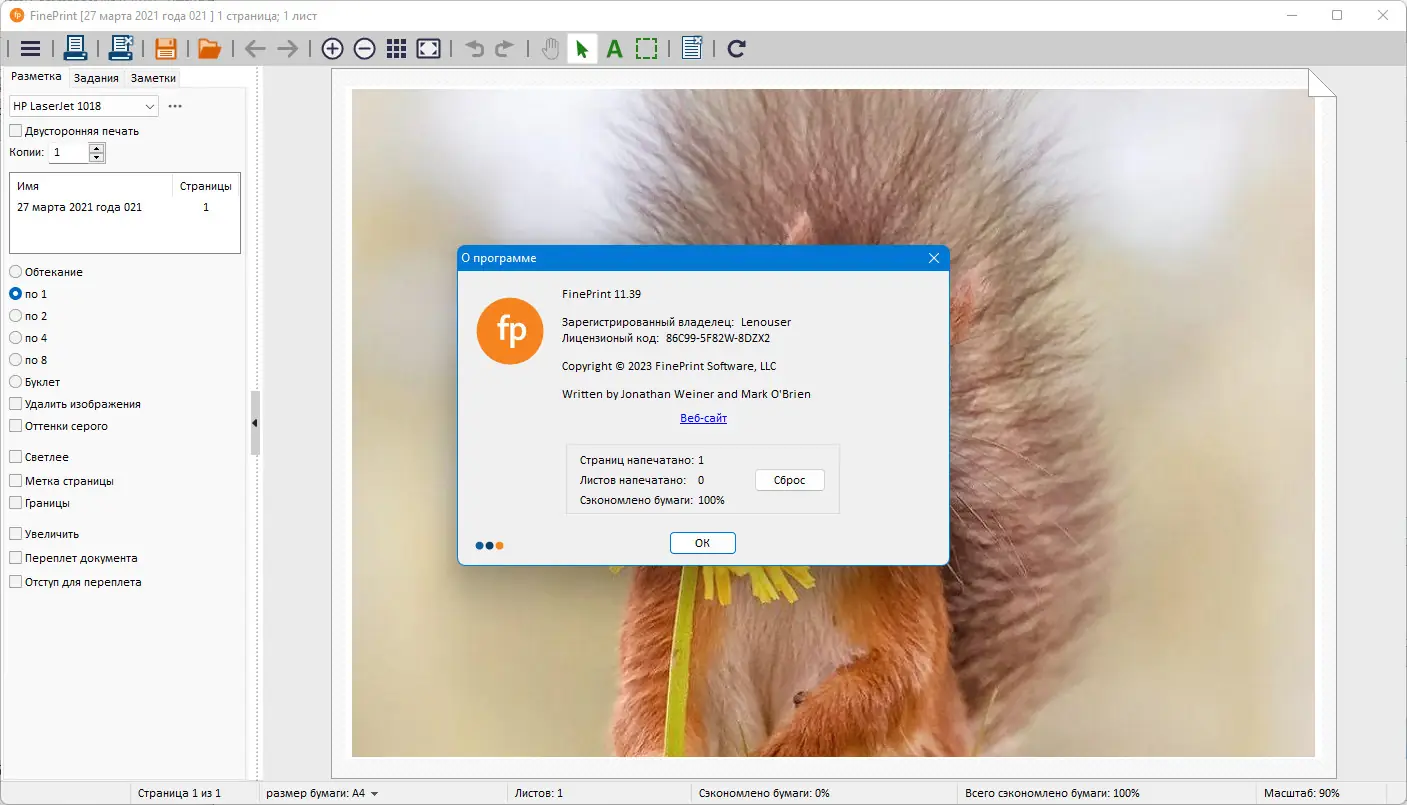The image size is (1407, 805).
Task: Toggle Оттенки серого checkbox
Action: (x=16, y=426)
